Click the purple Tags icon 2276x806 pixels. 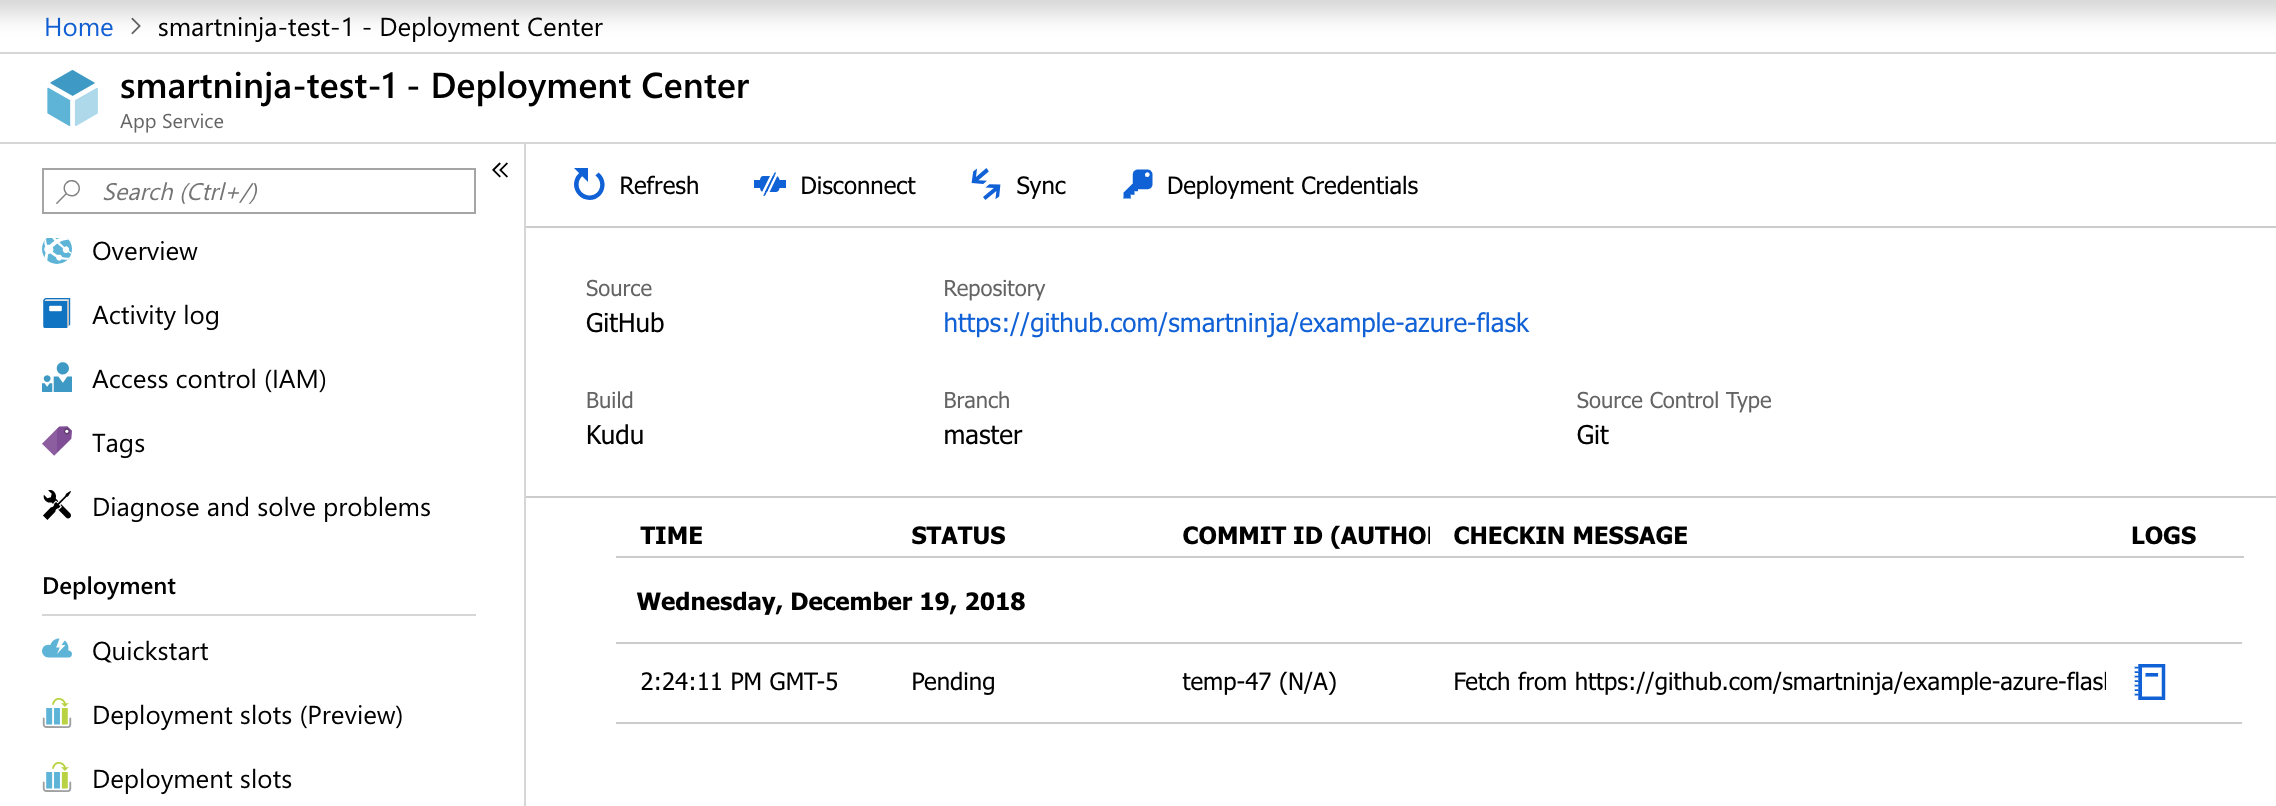(x=57, y=441)
